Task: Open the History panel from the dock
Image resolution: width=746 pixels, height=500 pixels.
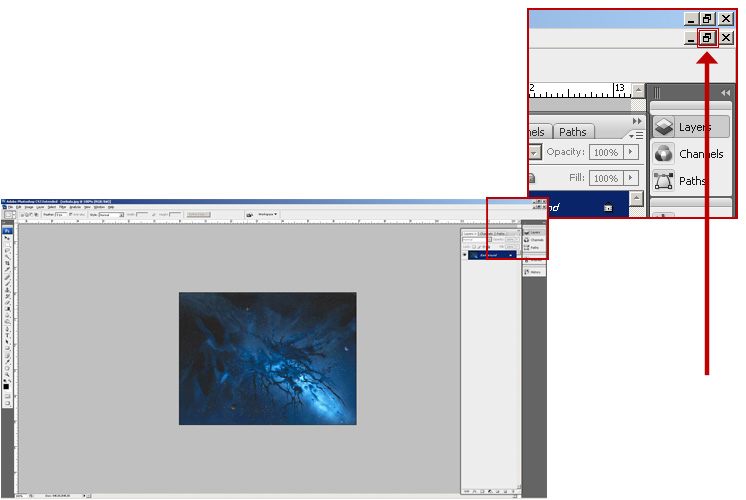Action: pos(533,272)
